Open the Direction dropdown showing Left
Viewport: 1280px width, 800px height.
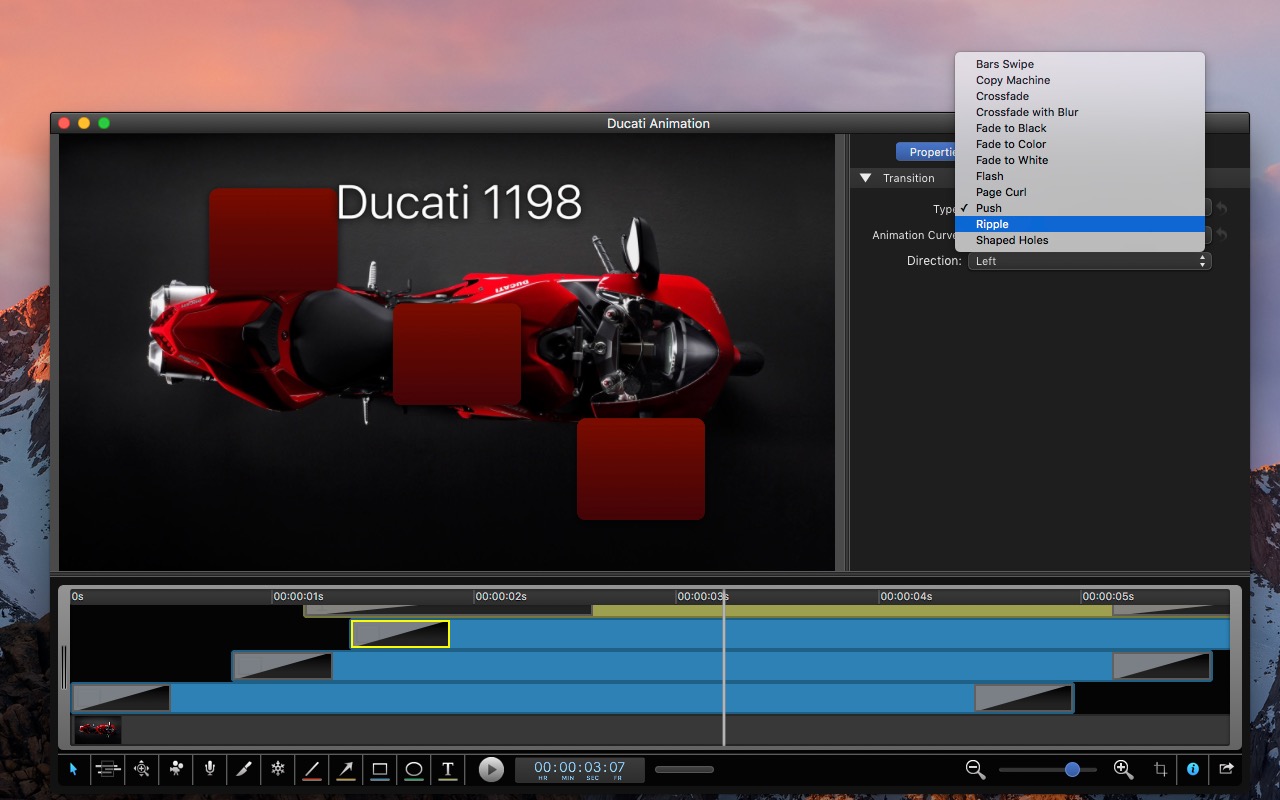[x=1089, y=261]
